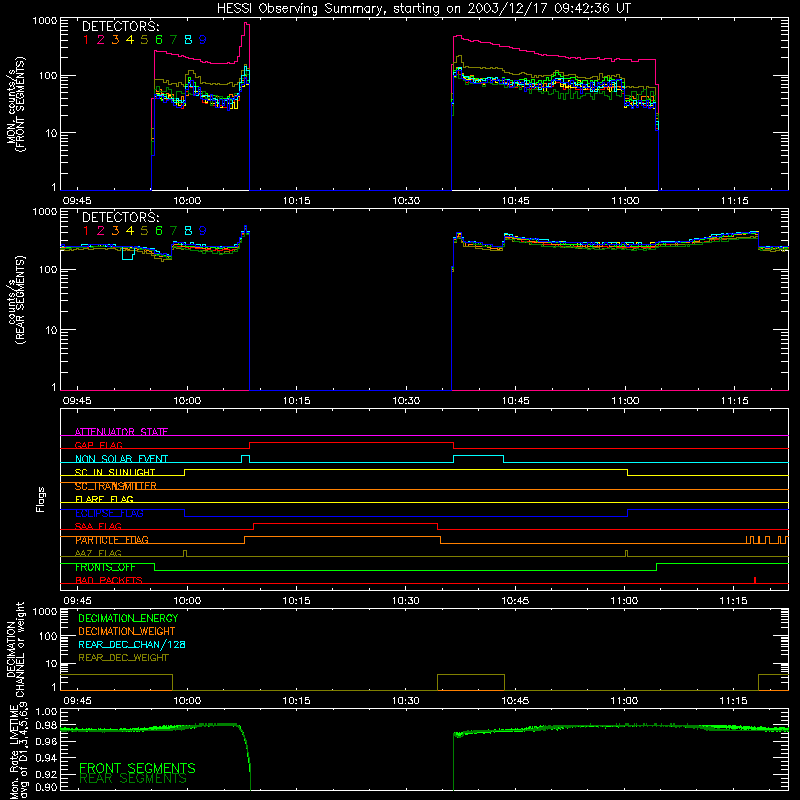
Task: Select the A4Z_FLAG label
Action: click(x=98, y=553)
